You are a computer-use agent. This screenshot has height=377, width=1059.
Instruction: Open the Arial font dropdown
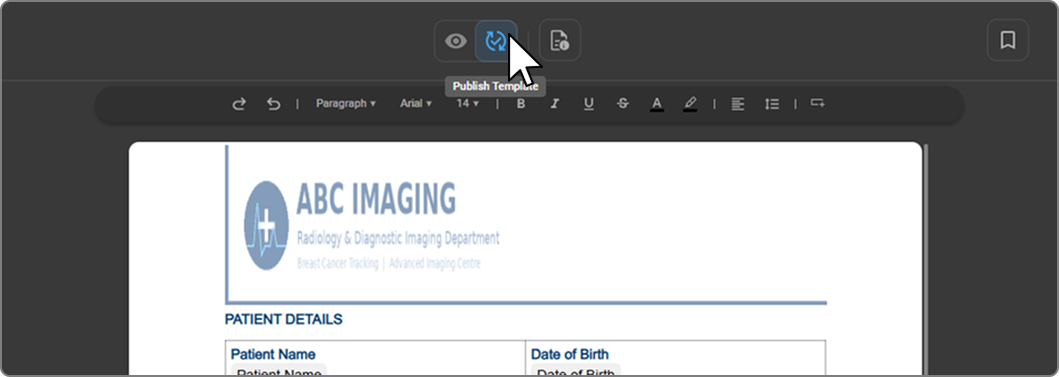[415, 103]
